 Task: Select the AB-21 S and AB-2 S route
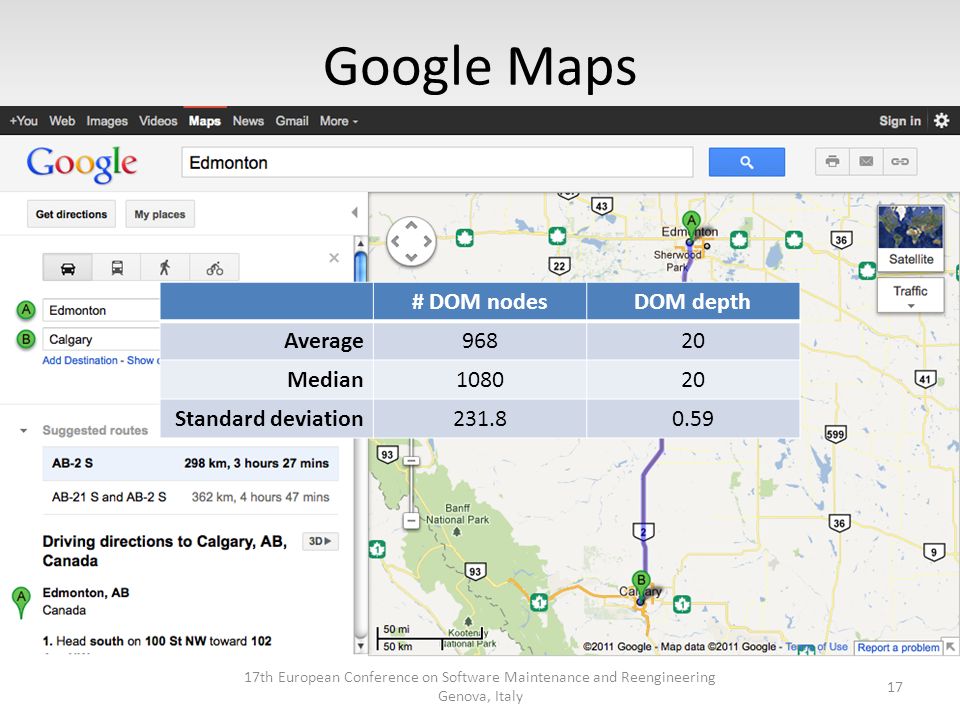[190, 497]
